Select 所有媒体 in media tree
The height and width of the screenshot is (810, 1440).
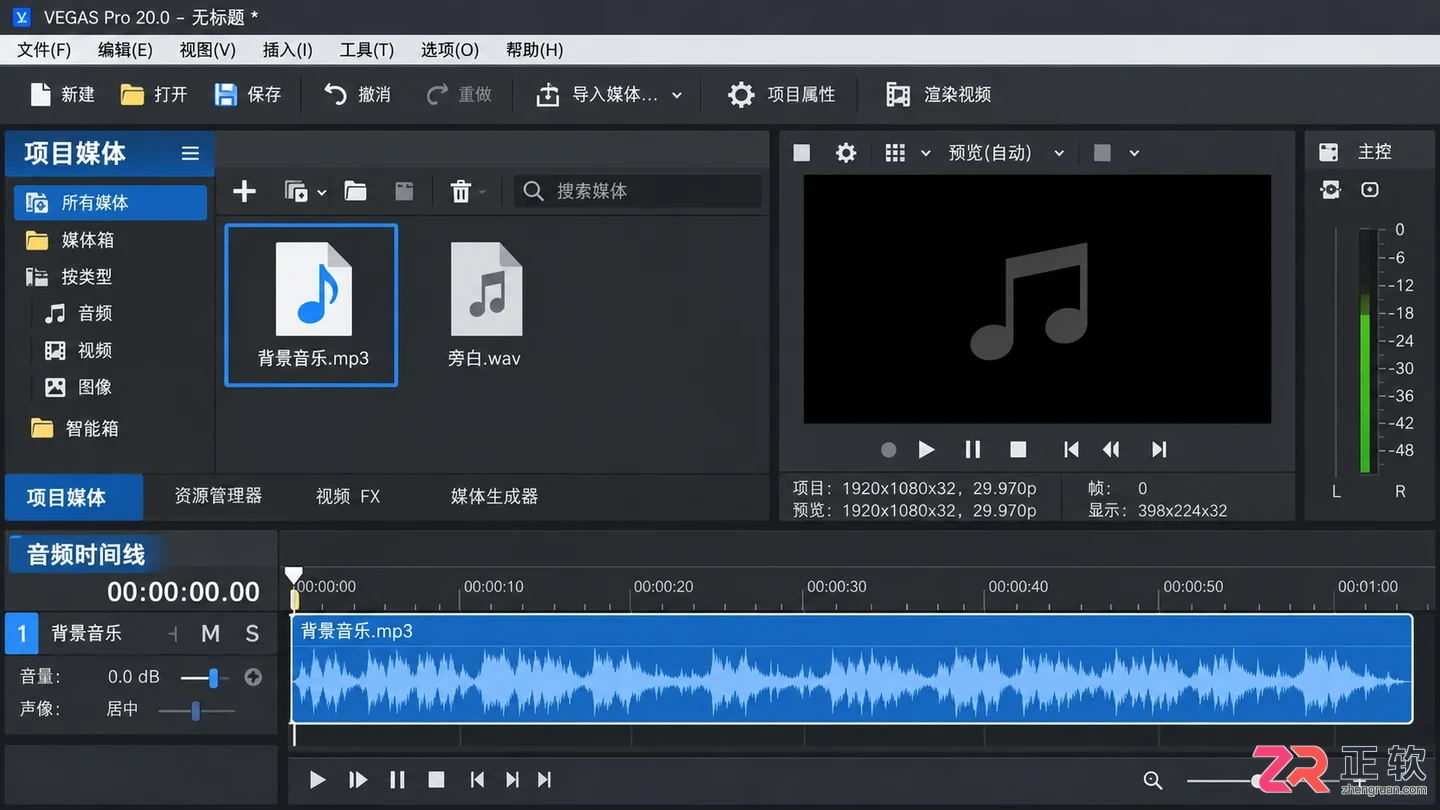(110, 203)
